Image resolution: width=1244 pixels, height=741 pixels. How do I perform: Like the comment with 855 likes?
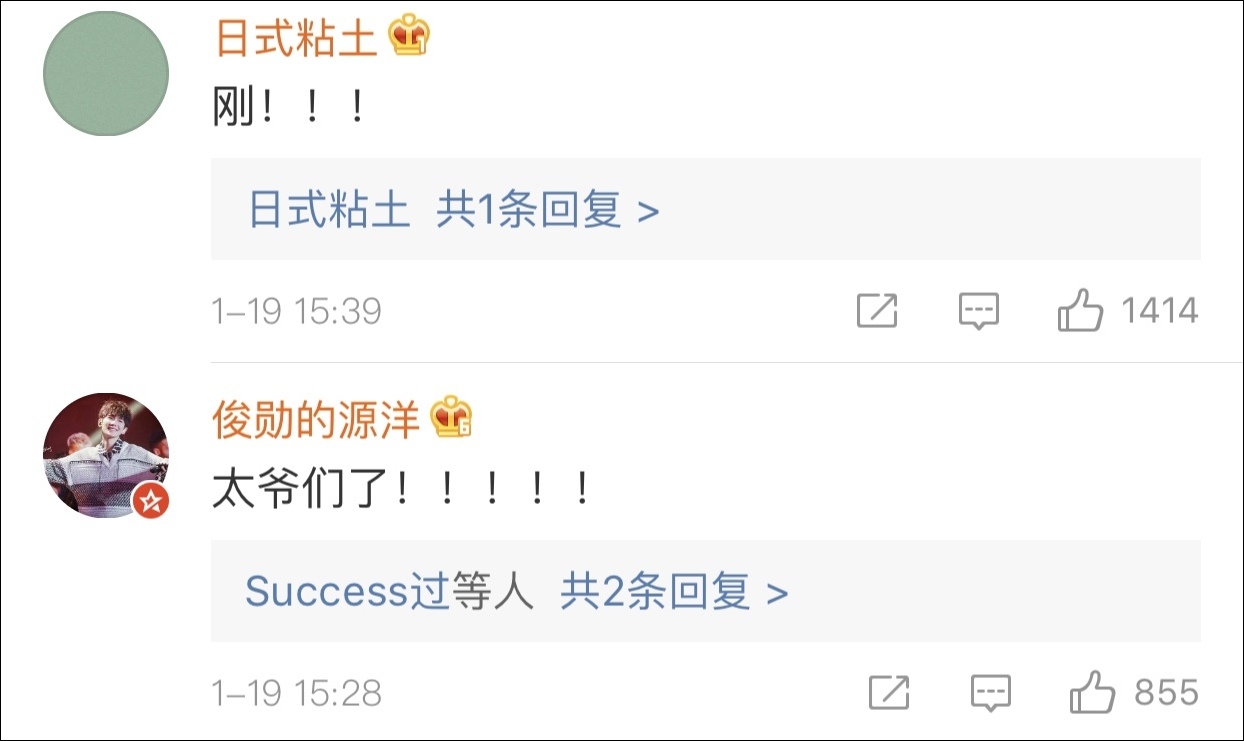tap(1092, 691)
